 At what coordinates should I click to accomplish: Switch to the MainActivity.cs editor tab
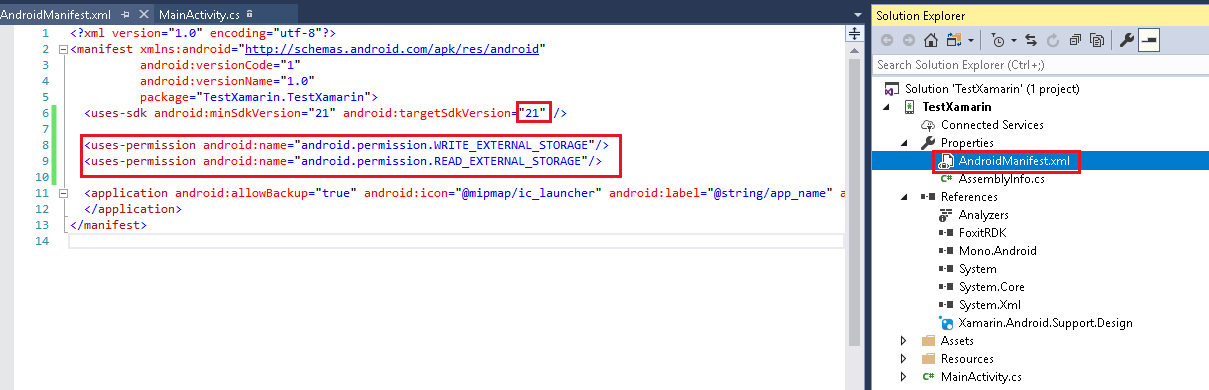pos(198,16)
